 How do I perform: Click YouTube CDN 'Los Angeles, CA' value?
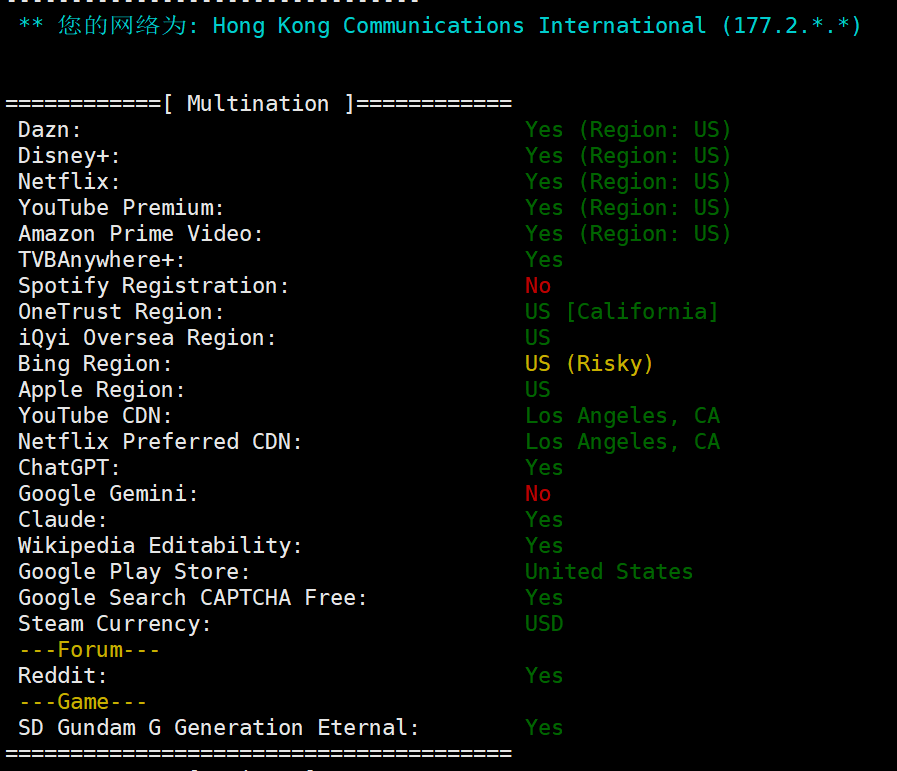click(622, 416)
